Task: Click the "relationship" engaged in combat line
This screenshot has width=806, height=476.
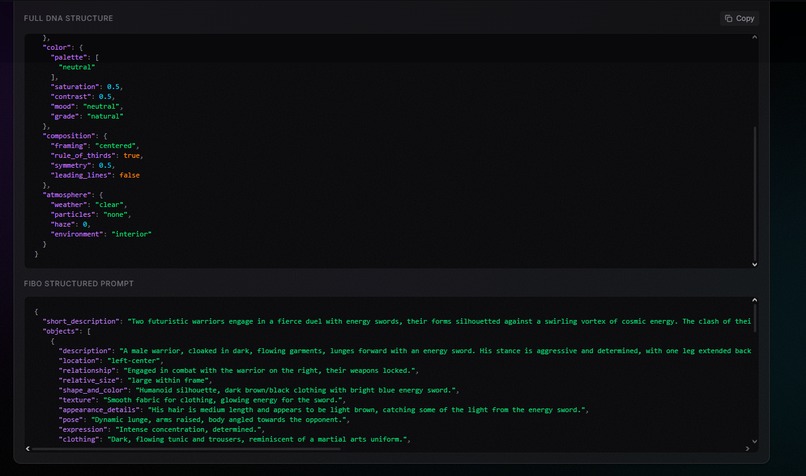Action: click(x=239, y=370)
